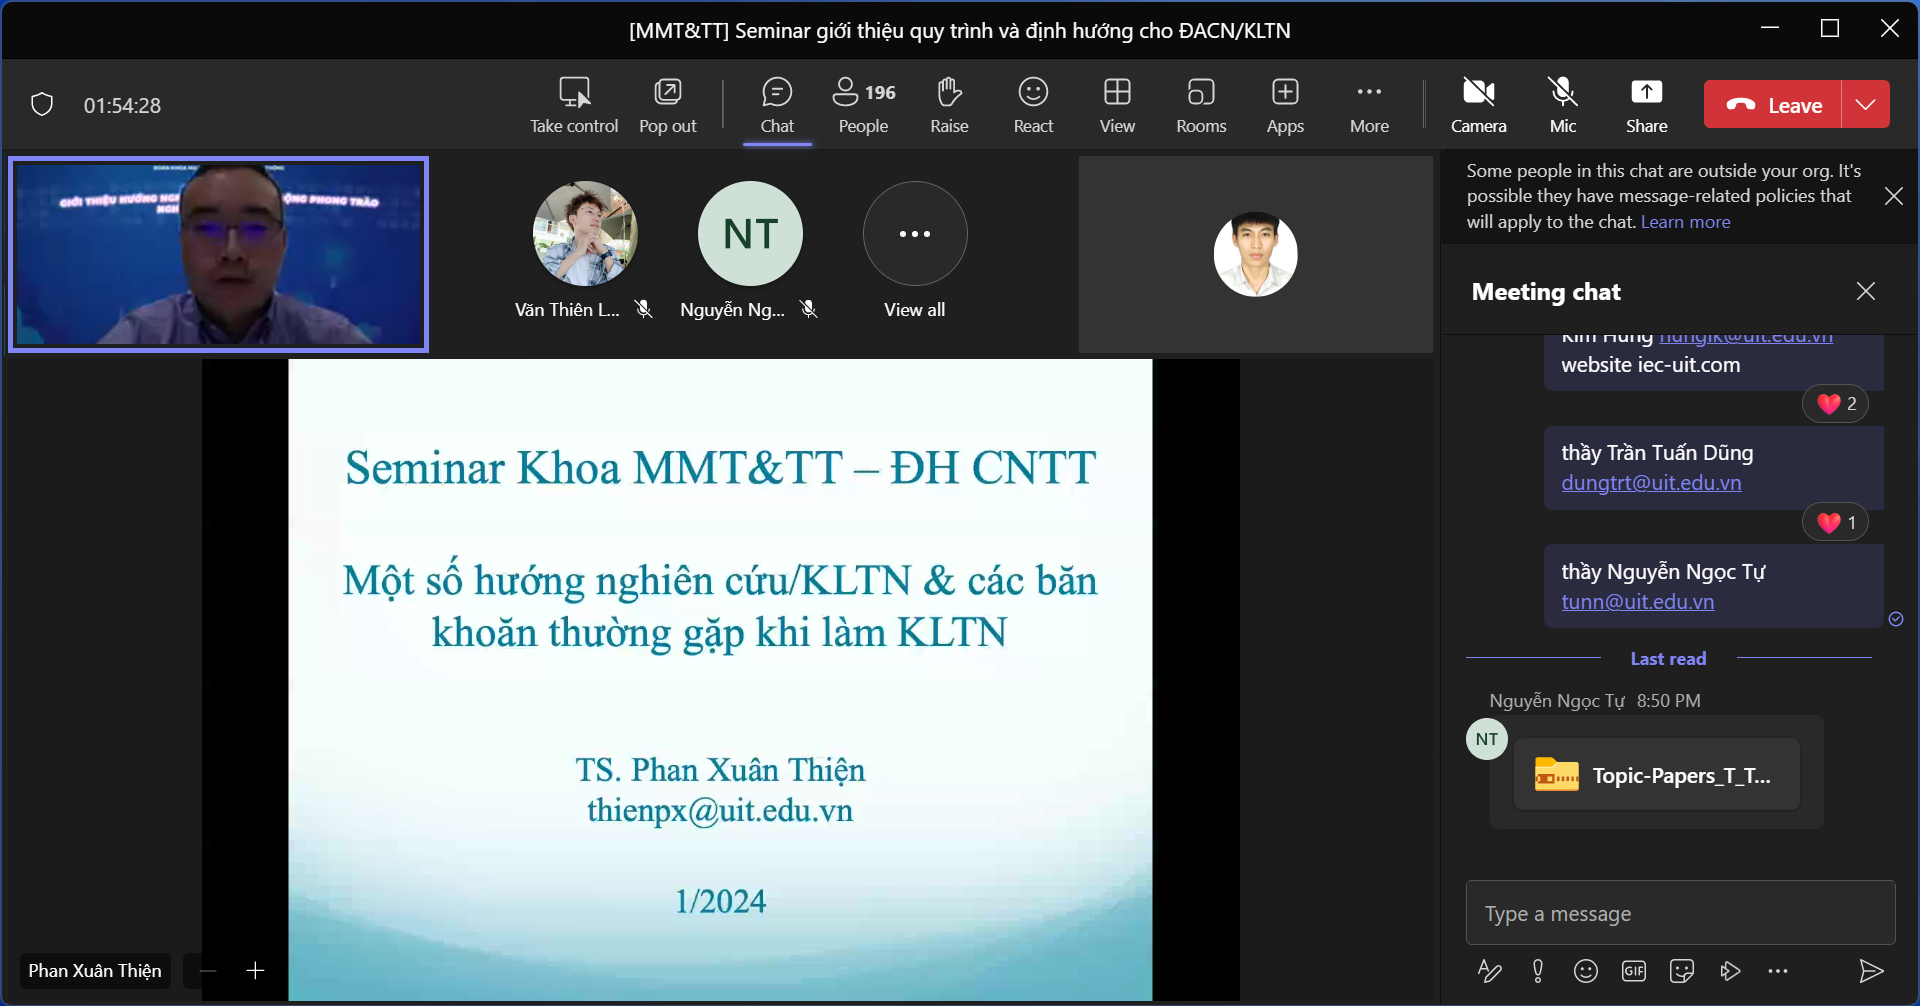Image resolution: width=1920 pixels, height=1006 pixels.
Task: Zoom in the shared slide with plus control
Action: coord(255,970)
